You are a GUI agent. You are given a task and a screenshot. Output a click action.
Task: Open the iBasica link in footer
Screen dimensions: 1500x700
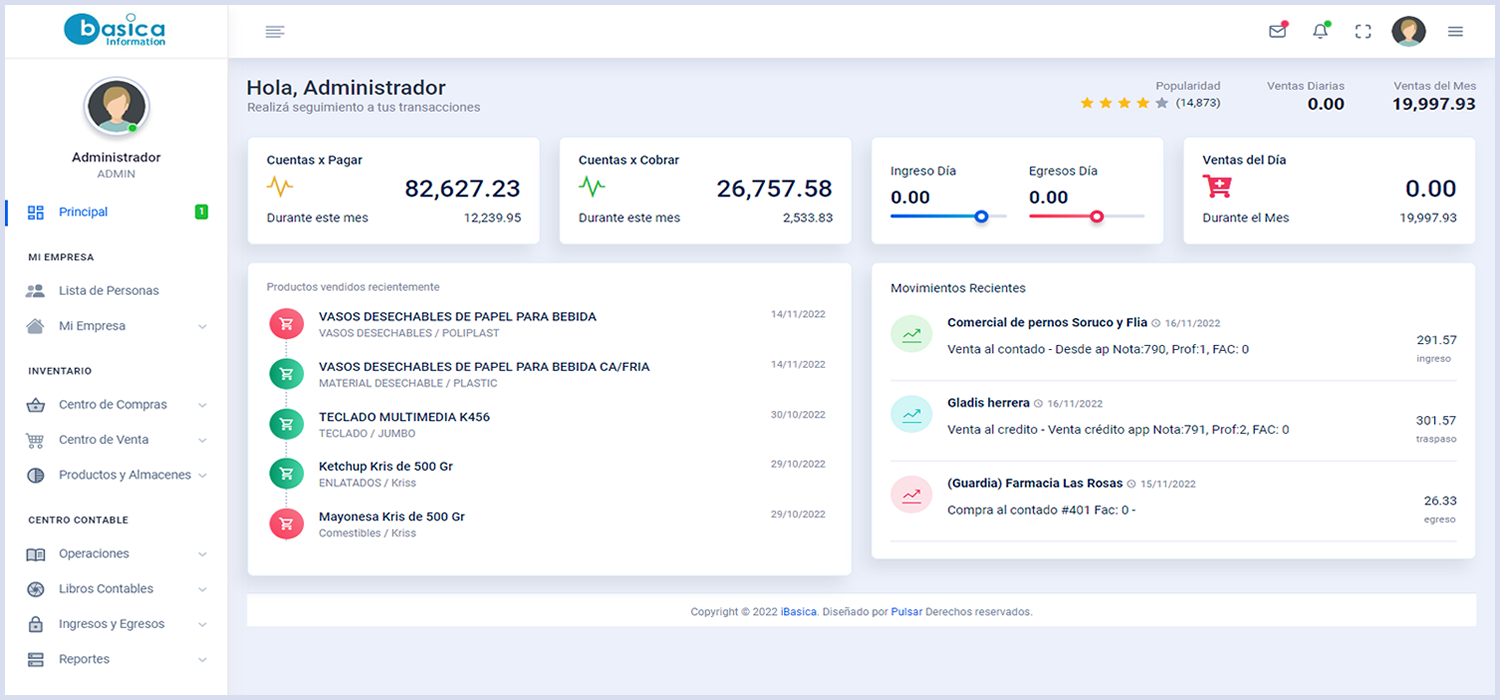coord(798,612)
